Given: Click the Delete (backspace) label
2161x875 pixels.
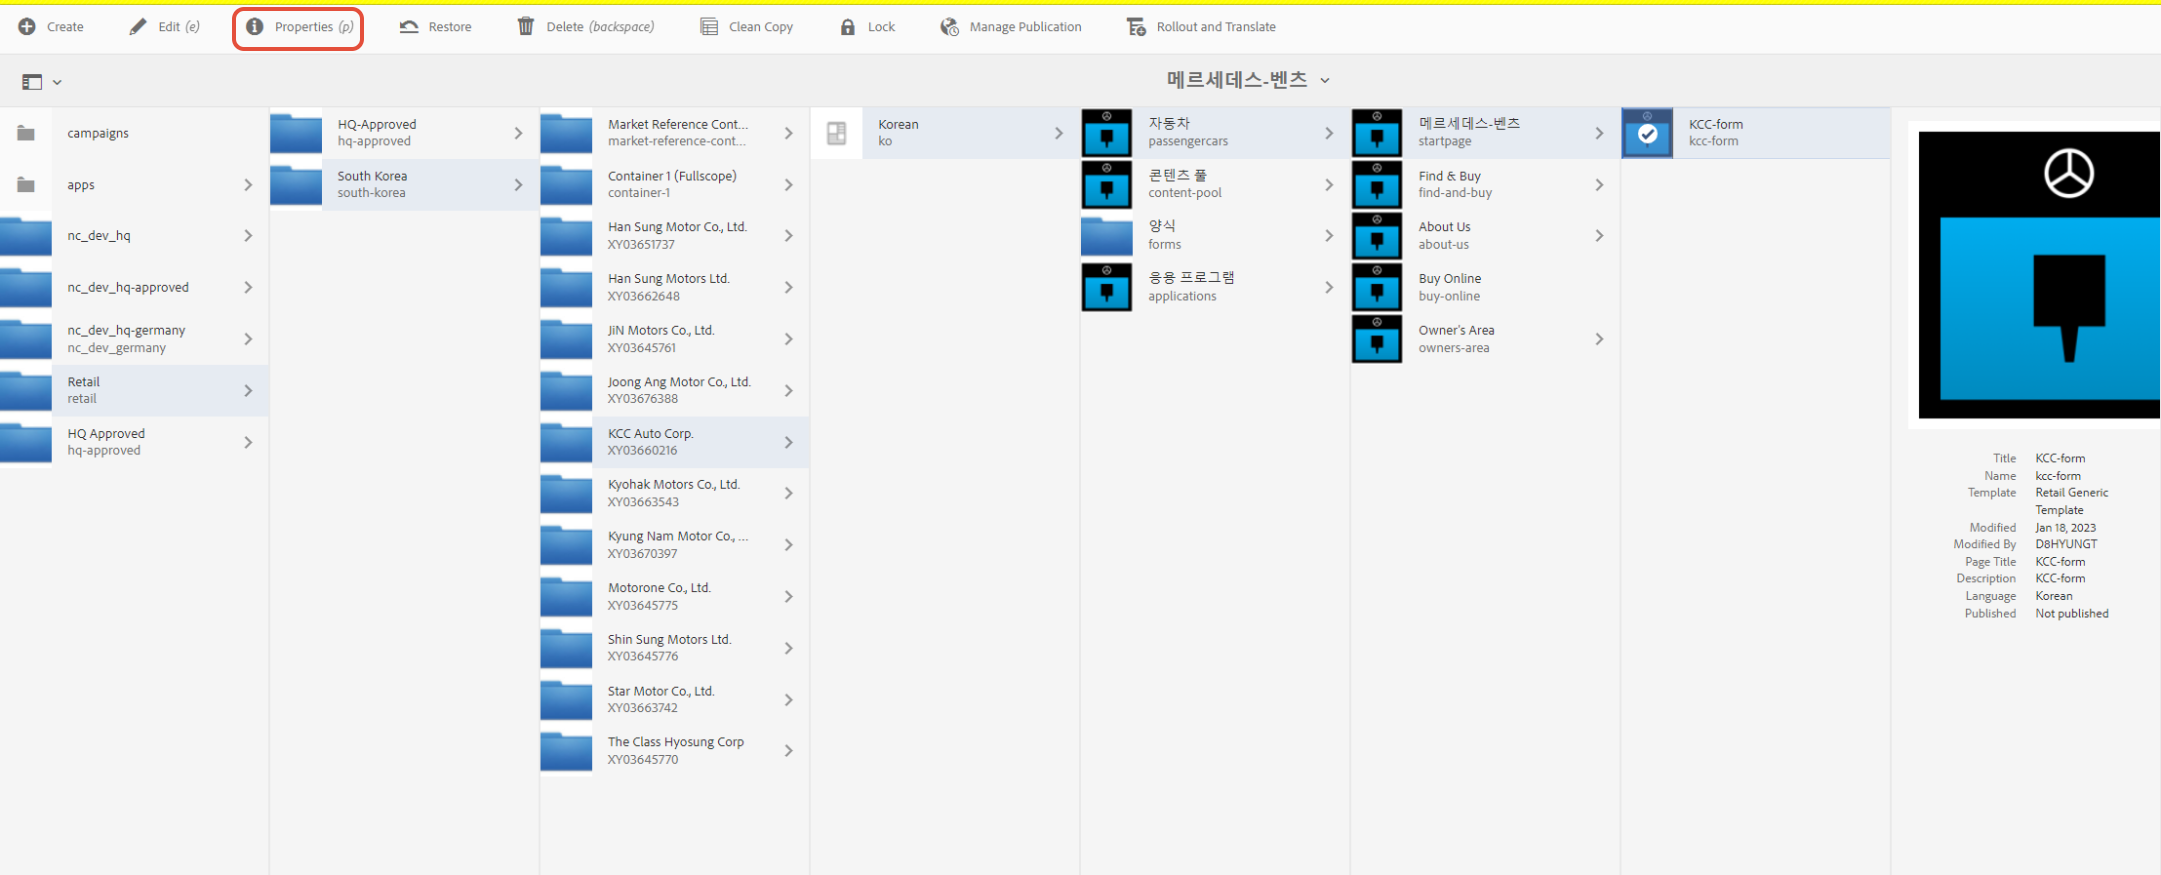Looking at the screenshot, I should pyautogui.click(x=600, y=27).
